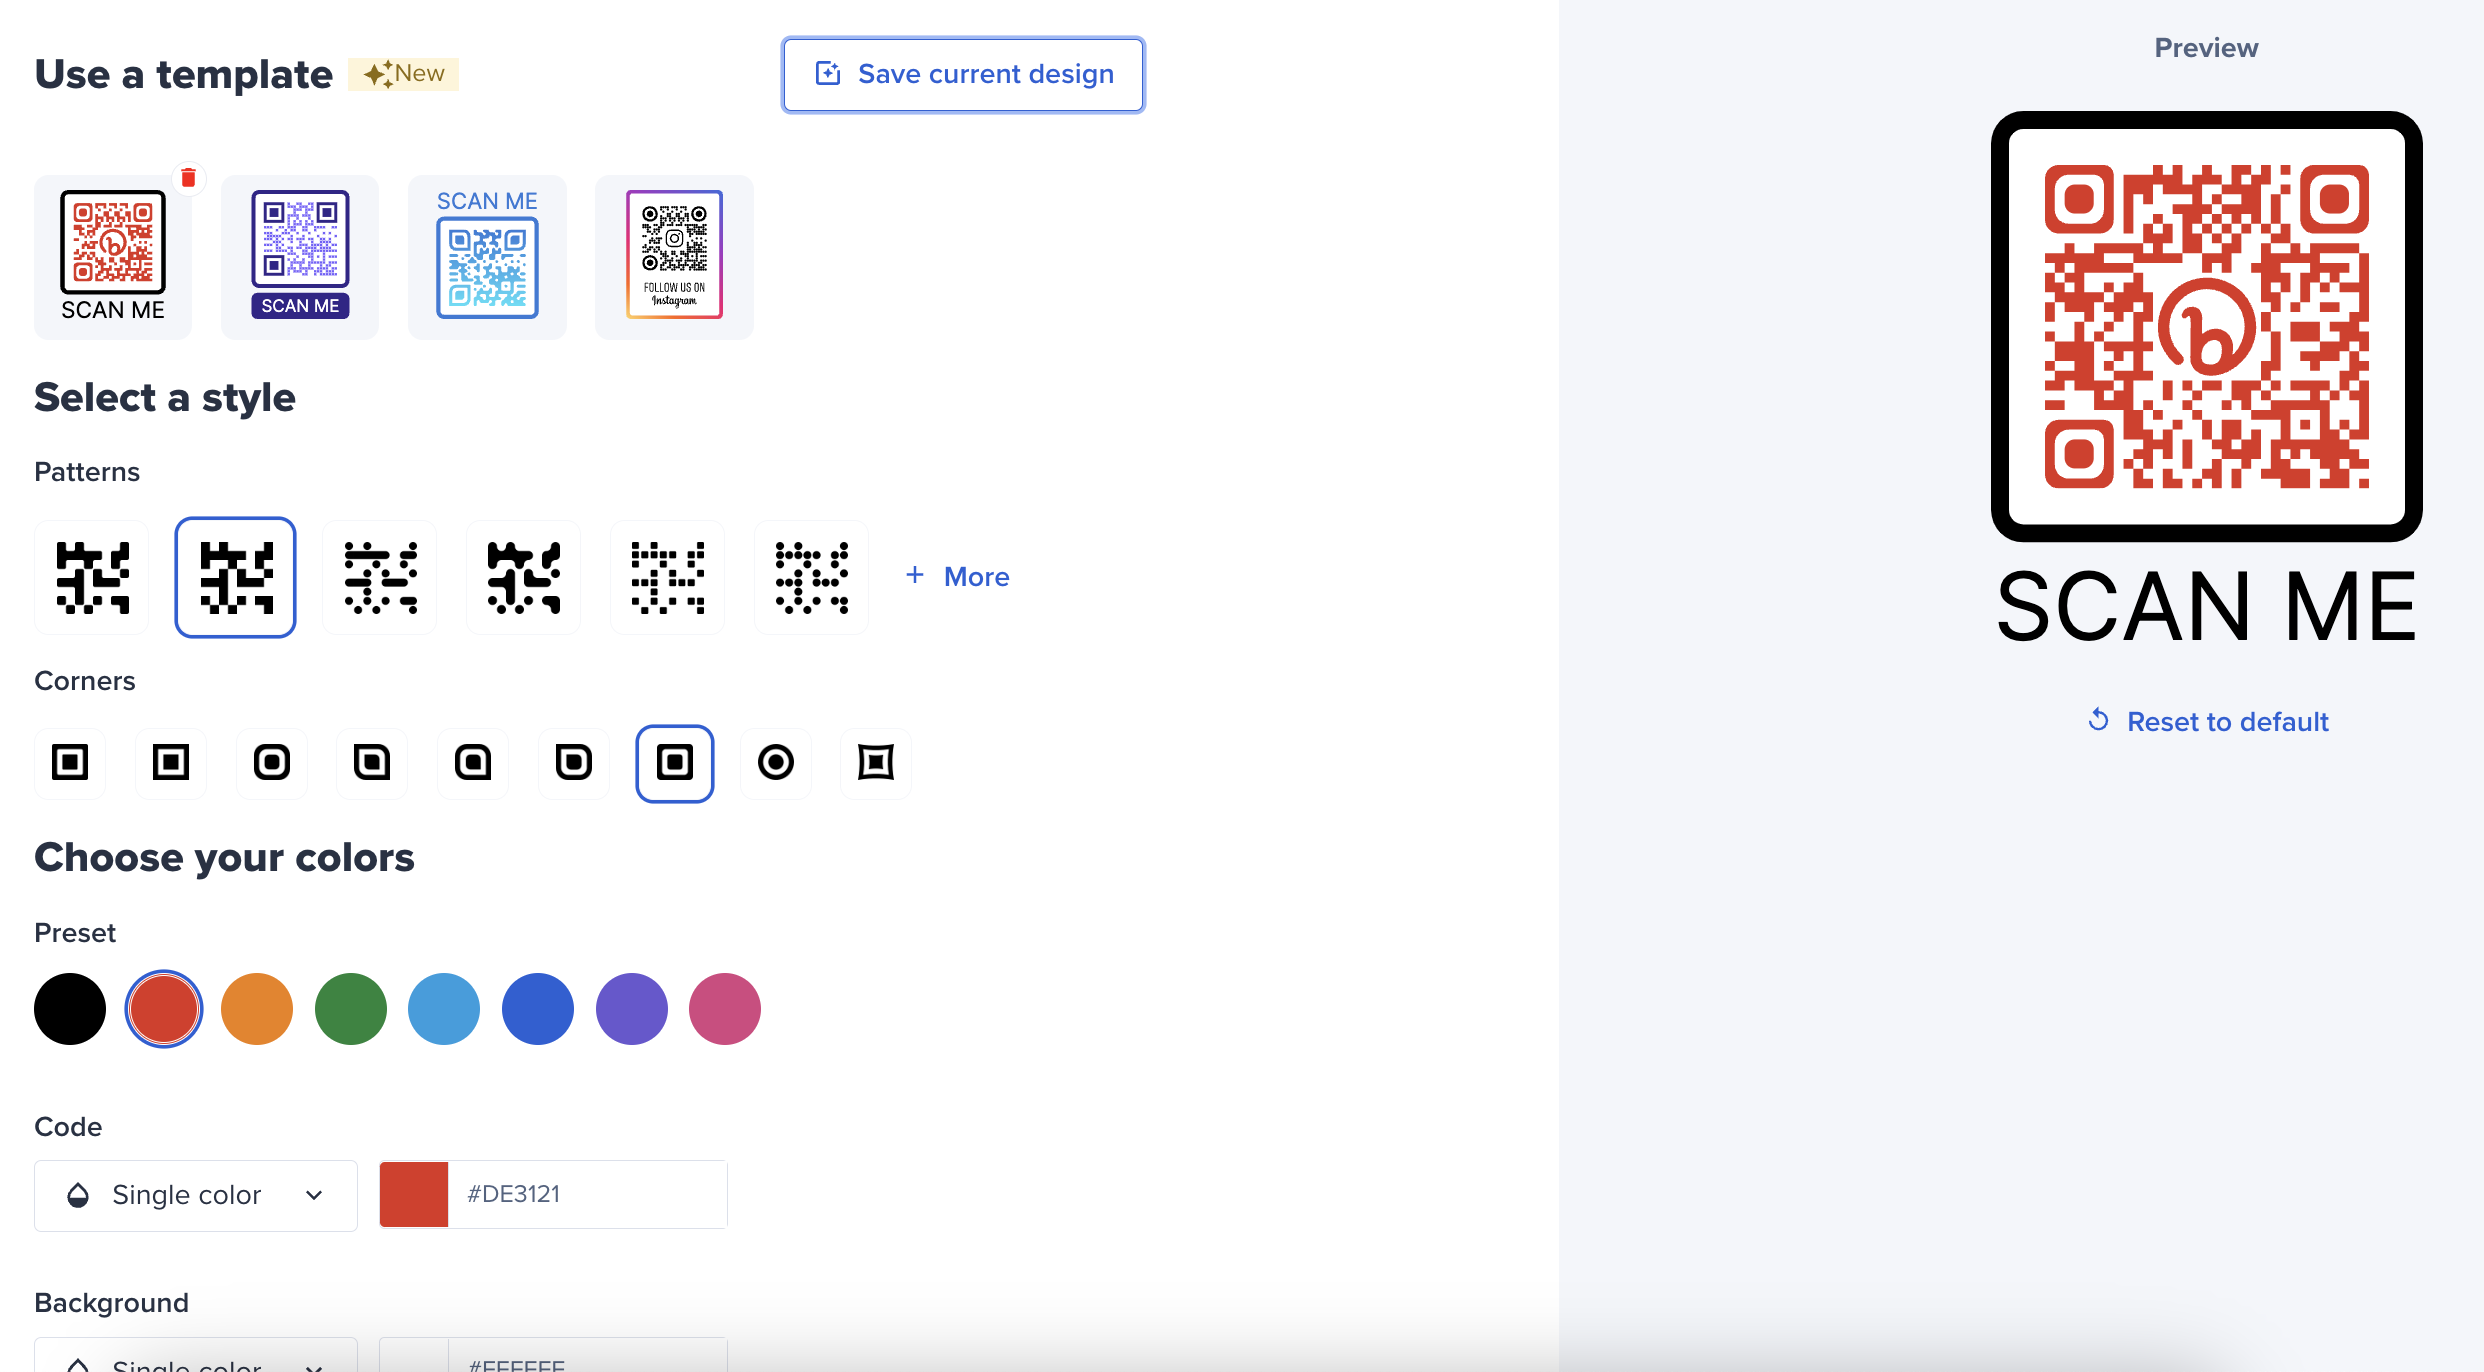Click Save current design button
Viewport: 2484px width, 1372px height.
pos(963,75)
